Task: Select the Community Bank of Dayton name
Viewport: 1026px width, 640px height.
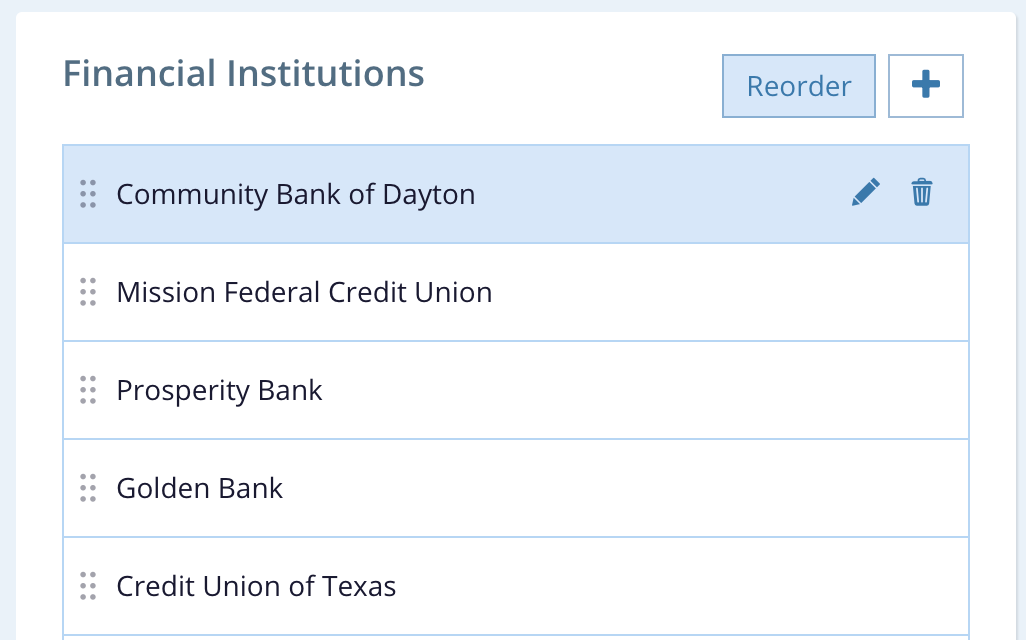Action: pos(296,194)
